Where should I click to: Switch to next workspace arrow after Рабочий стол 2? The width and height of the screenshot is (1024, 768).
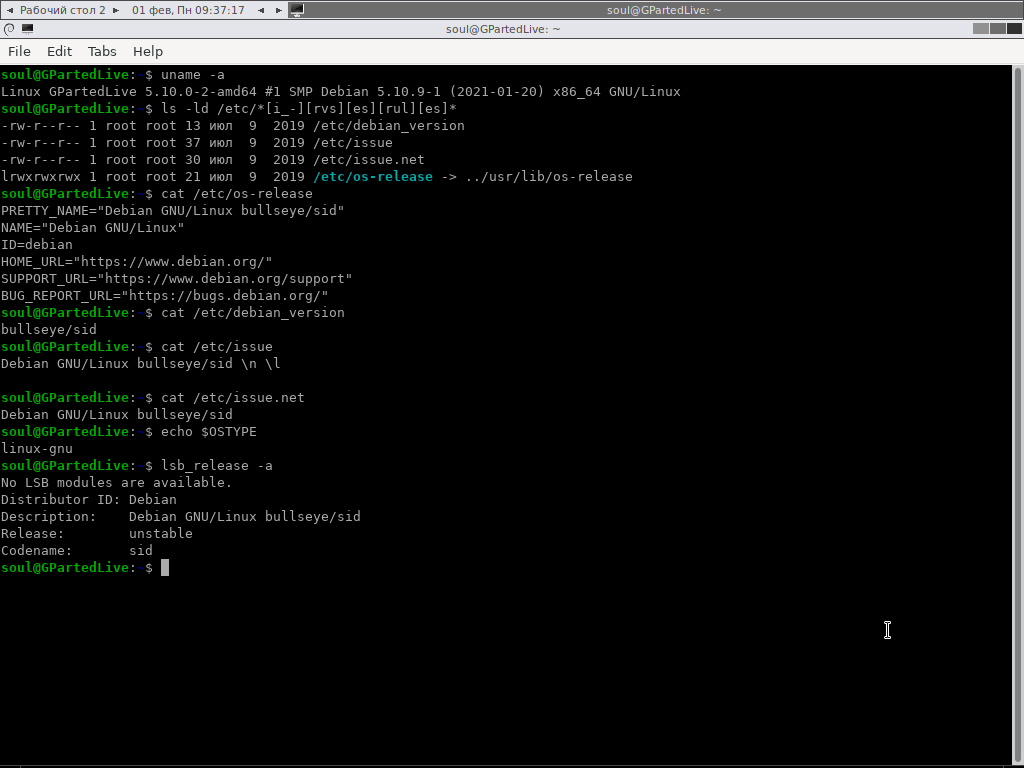click(x=116, y=10)
